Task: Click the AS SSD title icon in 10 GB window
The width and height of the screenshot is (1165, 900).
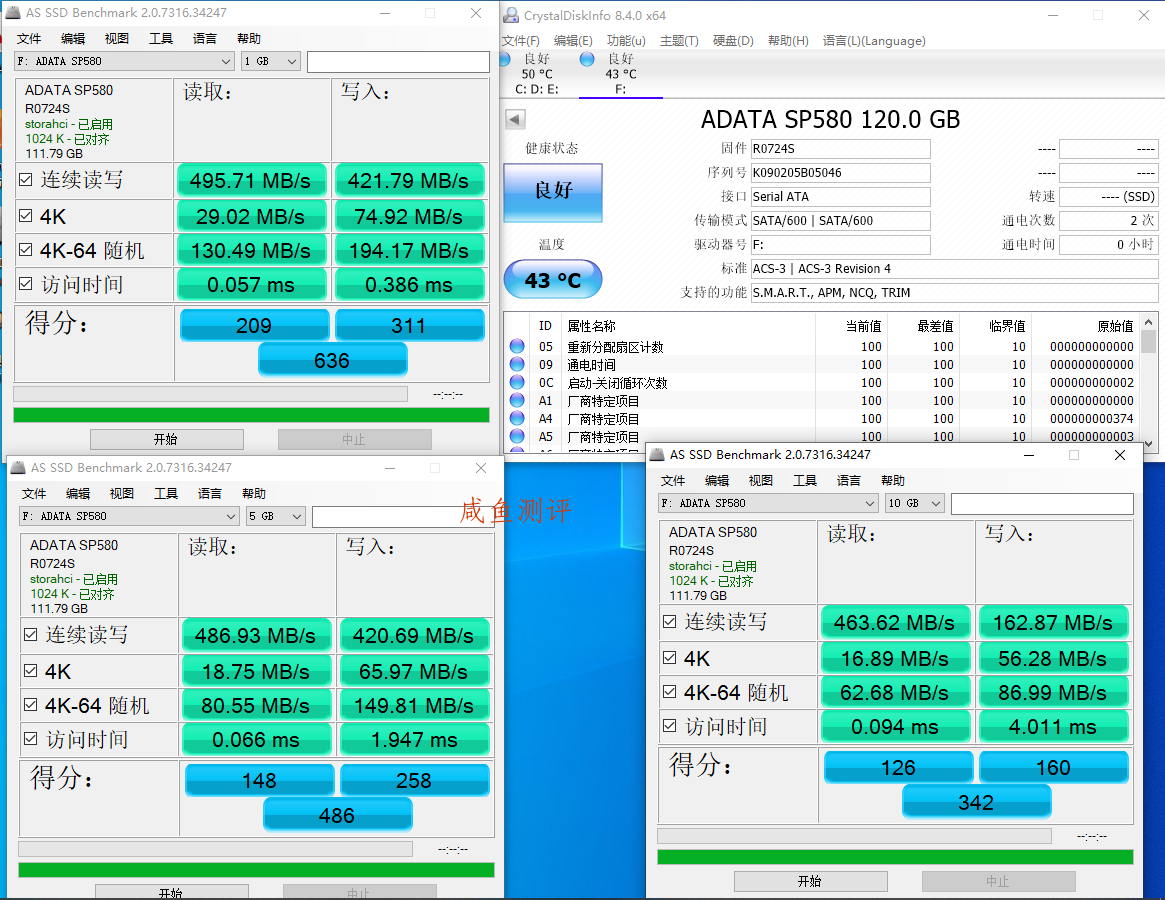Action: pos(657,454)
